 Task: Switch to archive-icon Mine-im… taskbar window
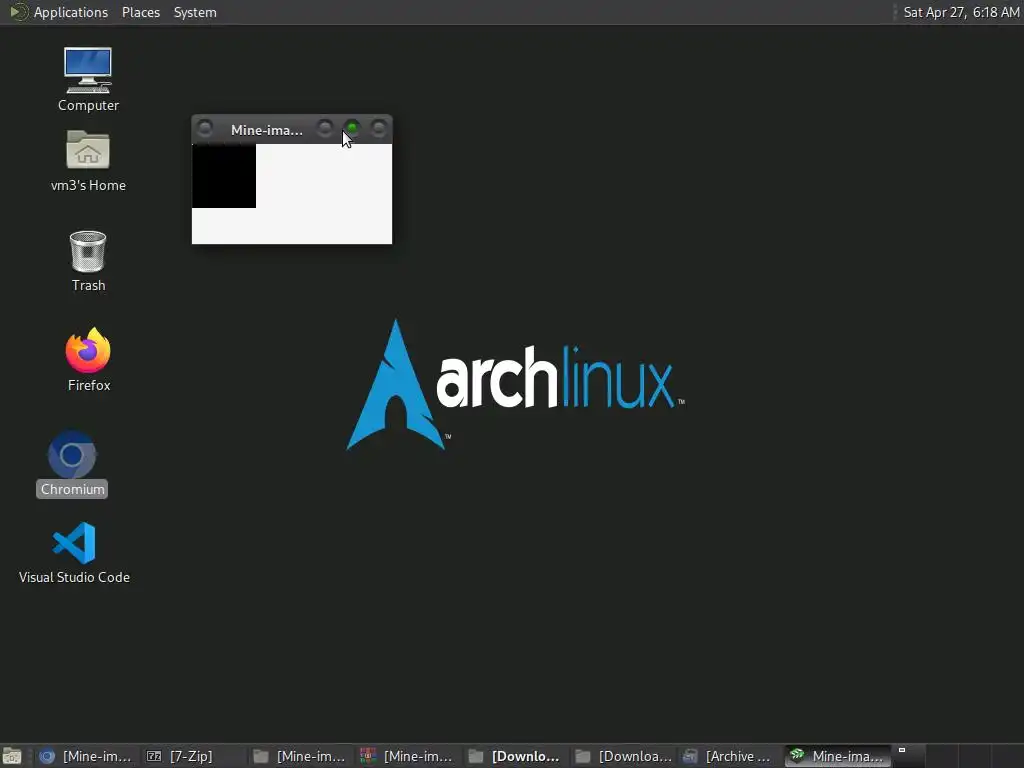(x=406, y=756)
